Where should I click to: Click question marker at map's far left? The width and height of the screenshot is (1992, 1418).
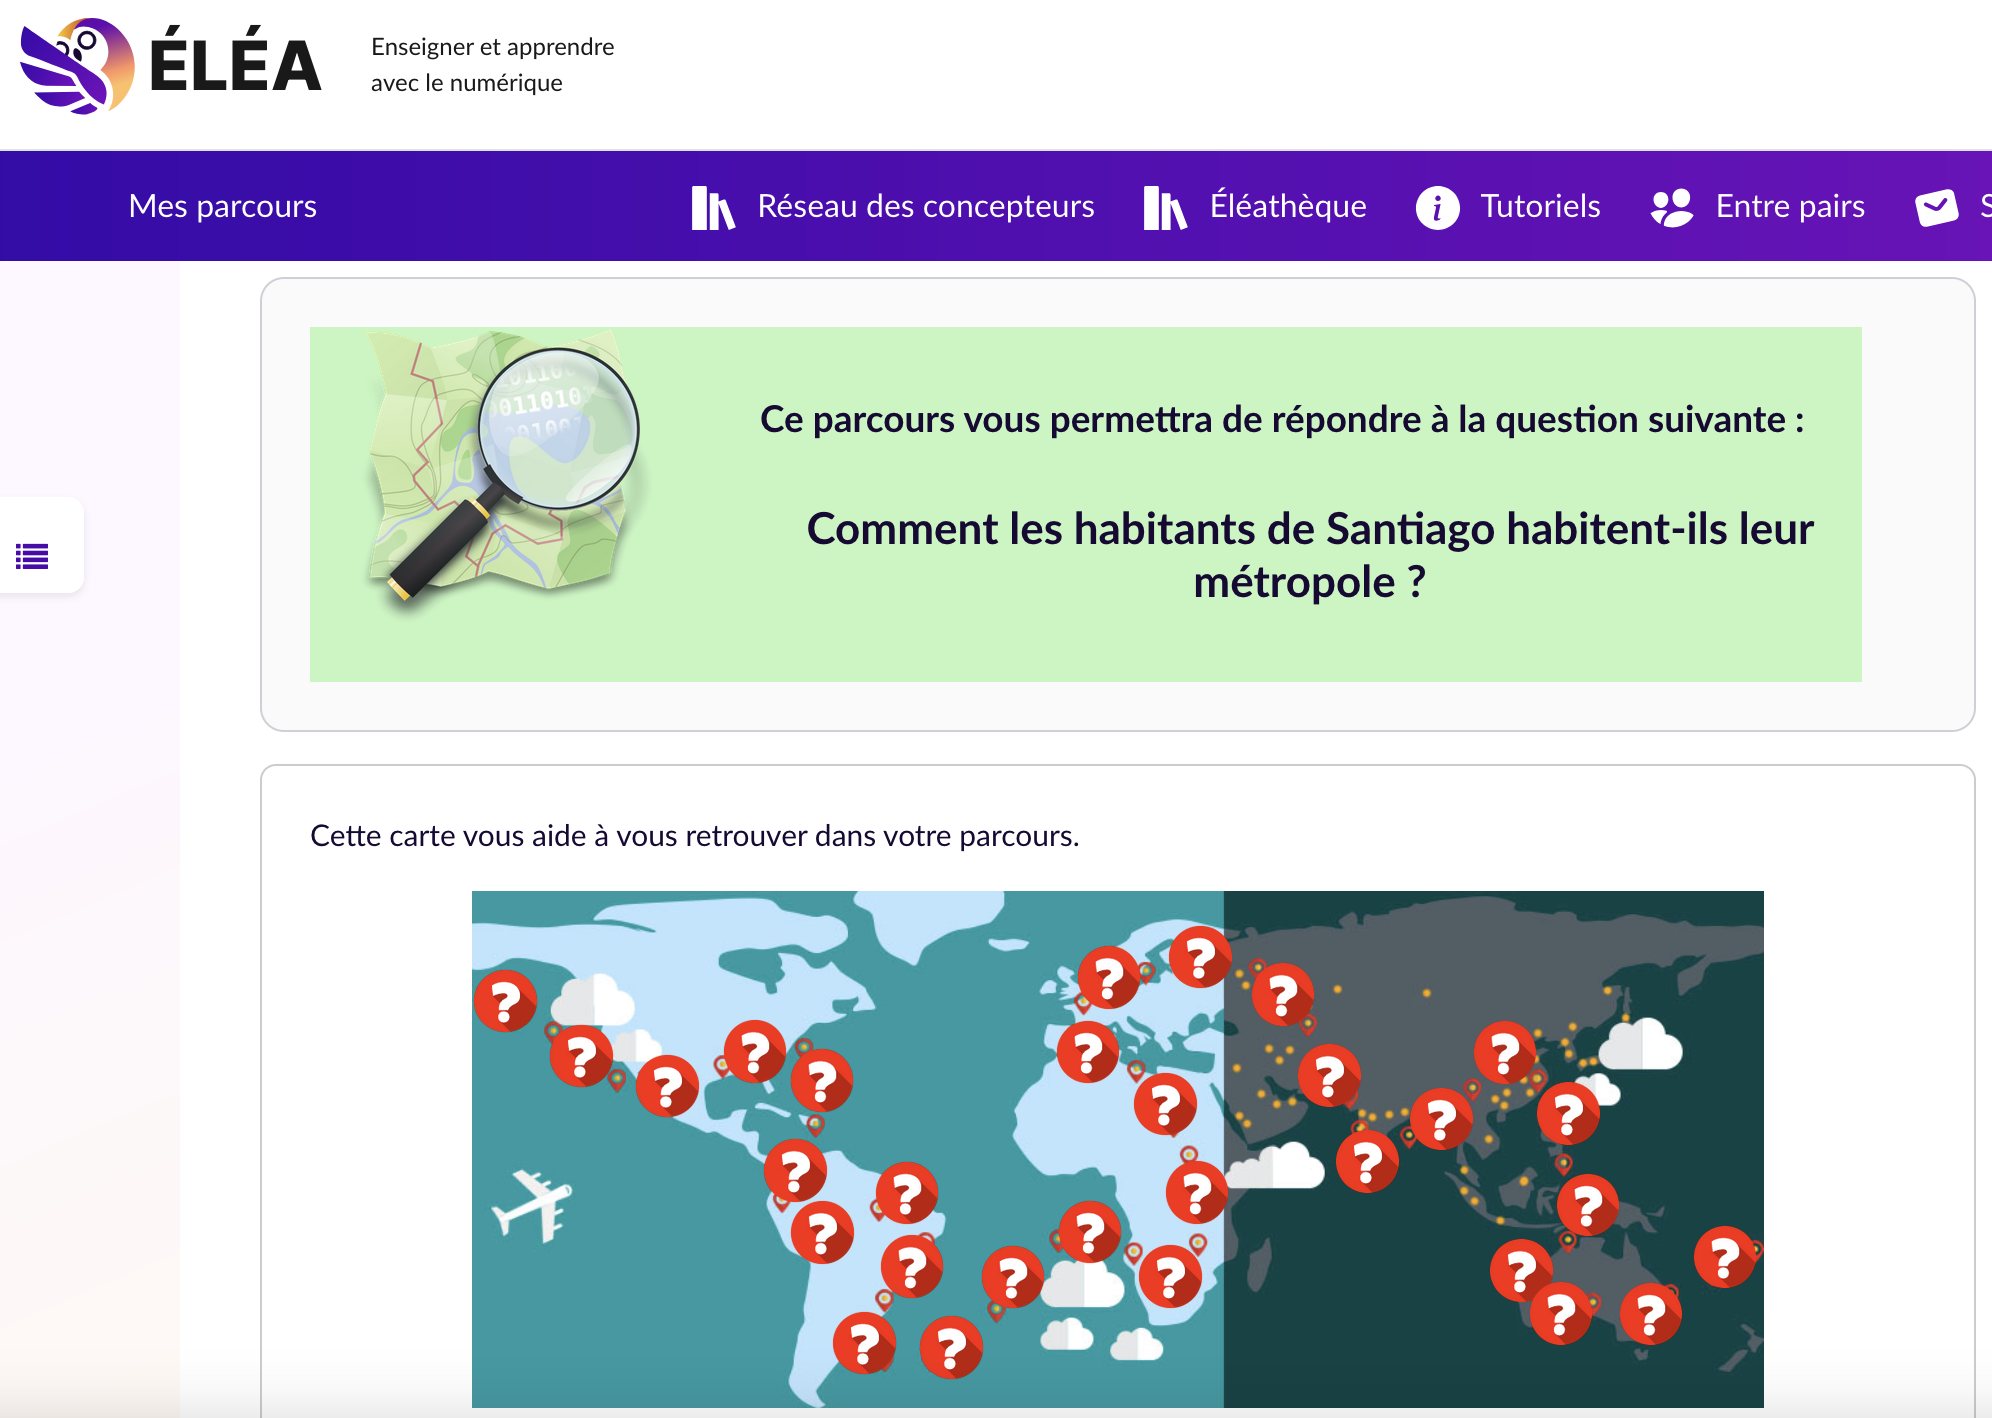505,1000
